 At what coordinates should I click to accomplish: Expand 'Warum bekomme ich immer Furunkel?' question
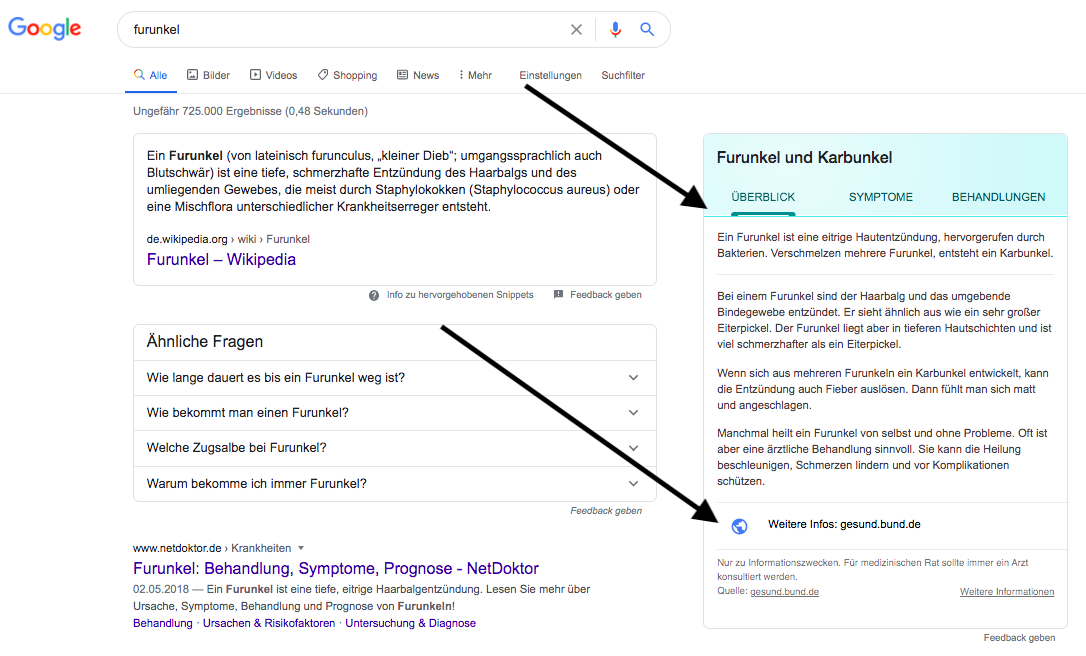coord(395,484)
